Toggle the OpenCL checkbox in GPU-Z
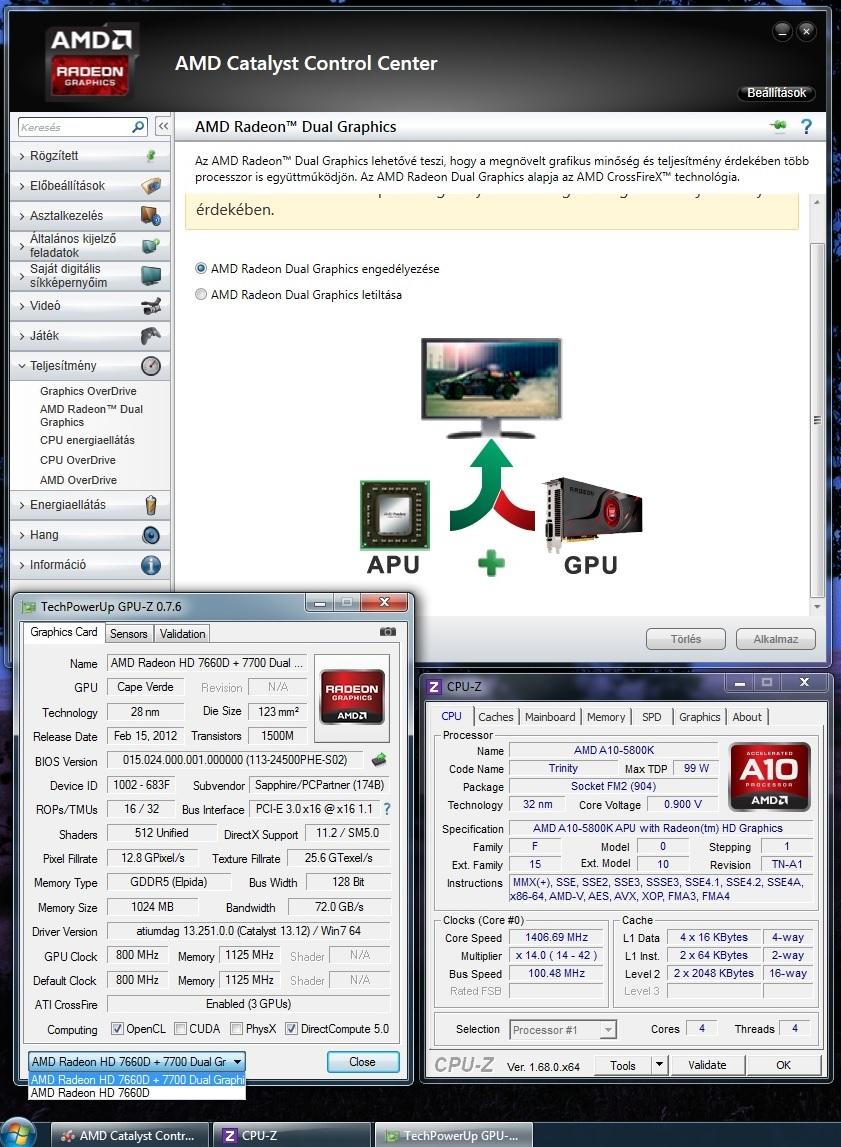The image size is (841, 1147). point(117,1028)
